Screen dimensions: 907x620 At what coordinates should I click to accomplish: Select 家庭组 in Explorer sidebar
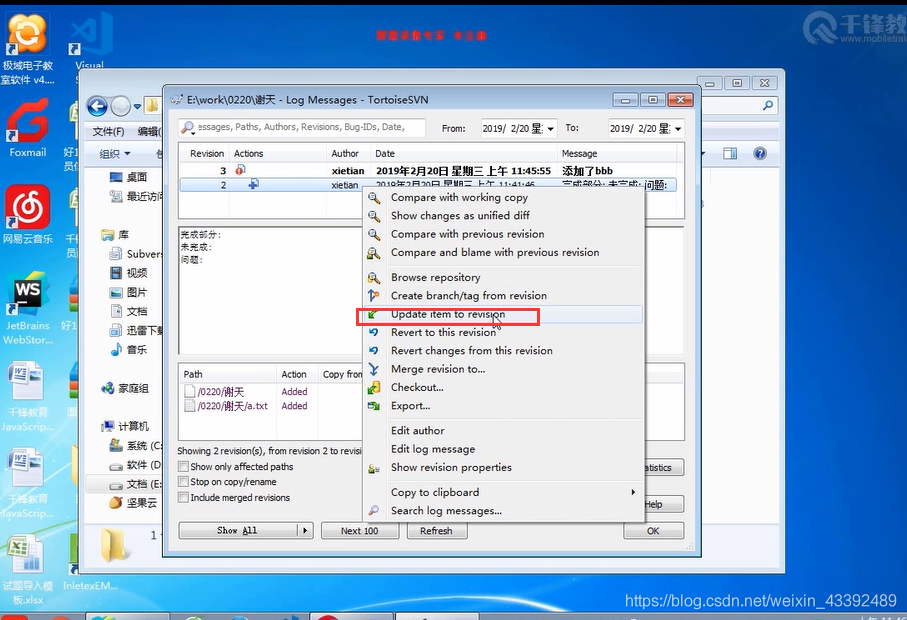point(133,388)
